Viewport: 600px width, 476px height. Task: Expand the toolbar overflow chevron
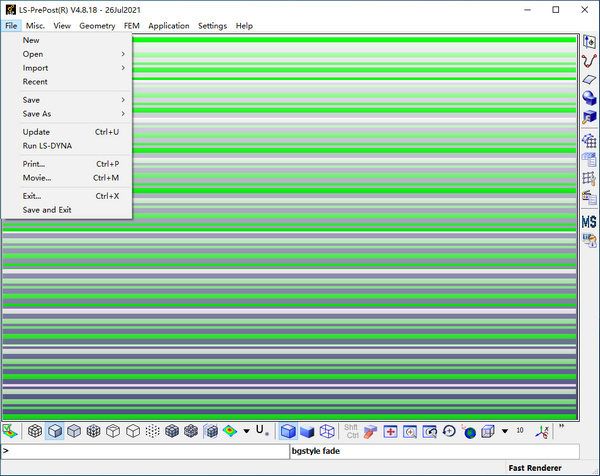coord(562,426)
